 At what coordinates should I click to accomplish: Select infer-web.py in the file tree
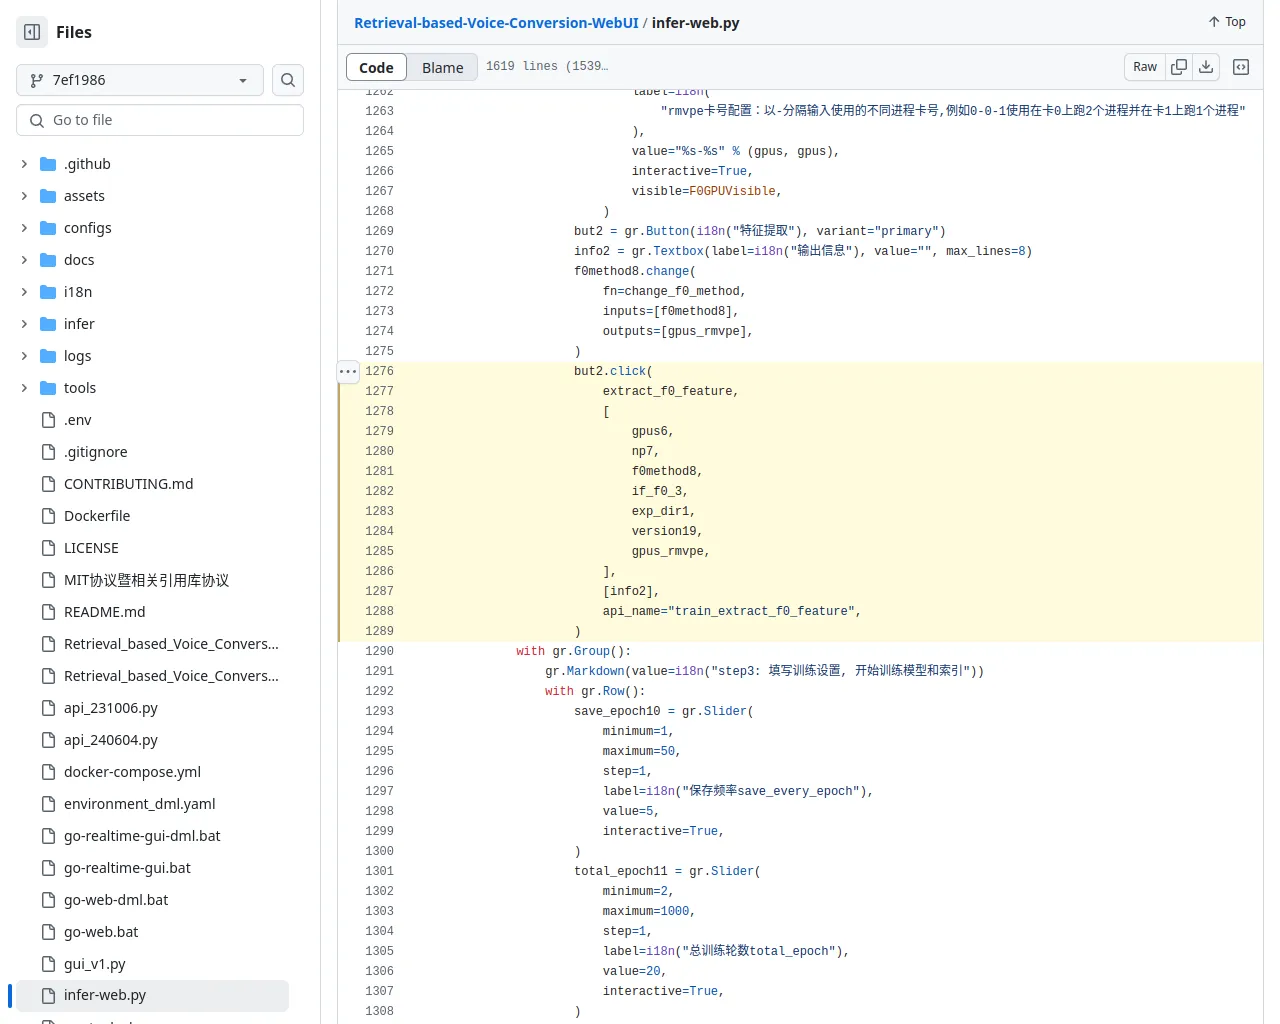(x=152, y=995)
